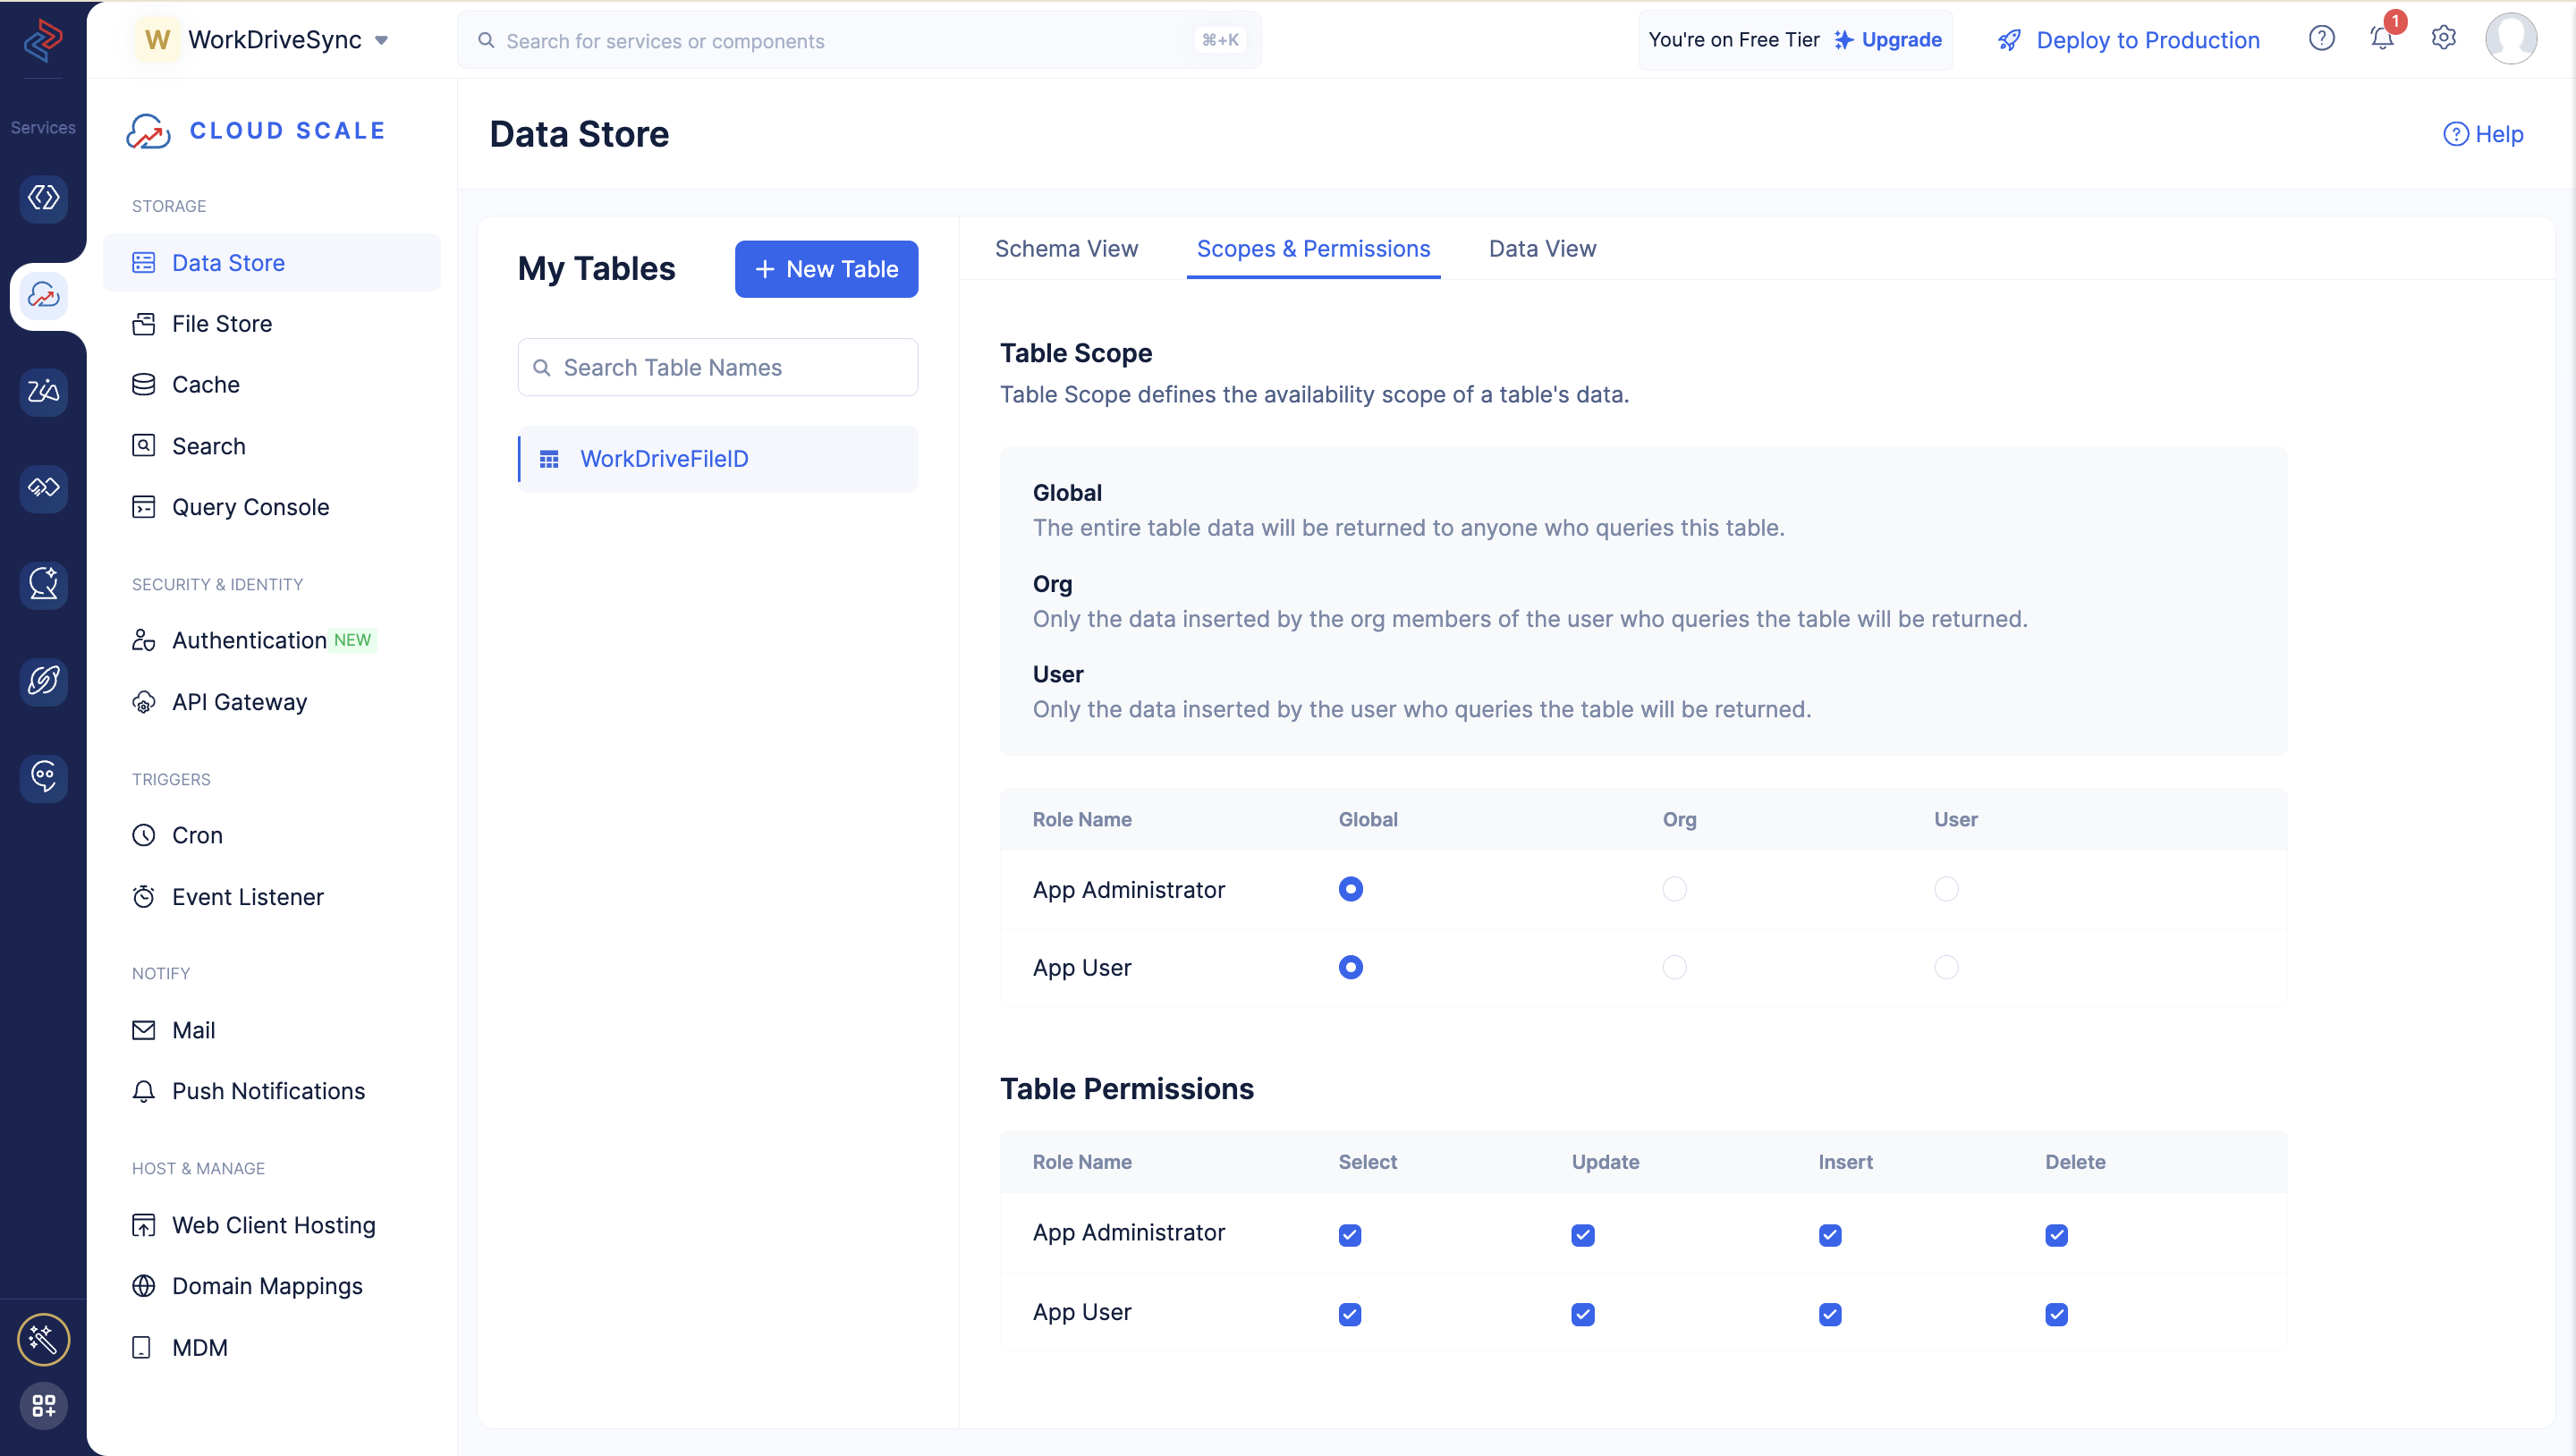Toggle Update permission for App Administrator
The image size is (2576, 1456).
click(1583, 1235)
